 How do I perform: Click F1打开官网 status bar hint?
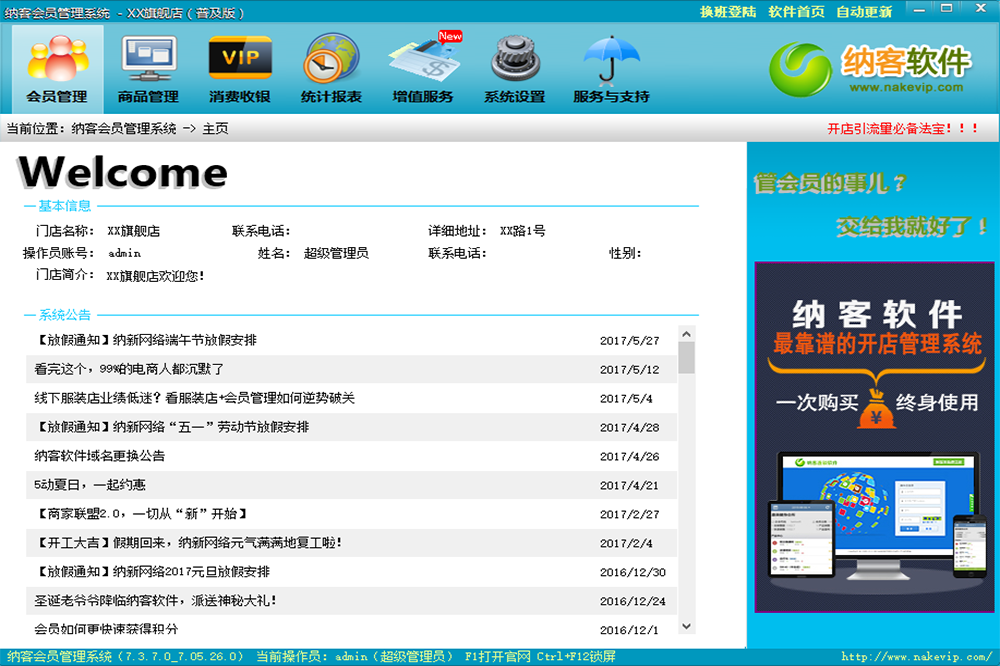497,656
